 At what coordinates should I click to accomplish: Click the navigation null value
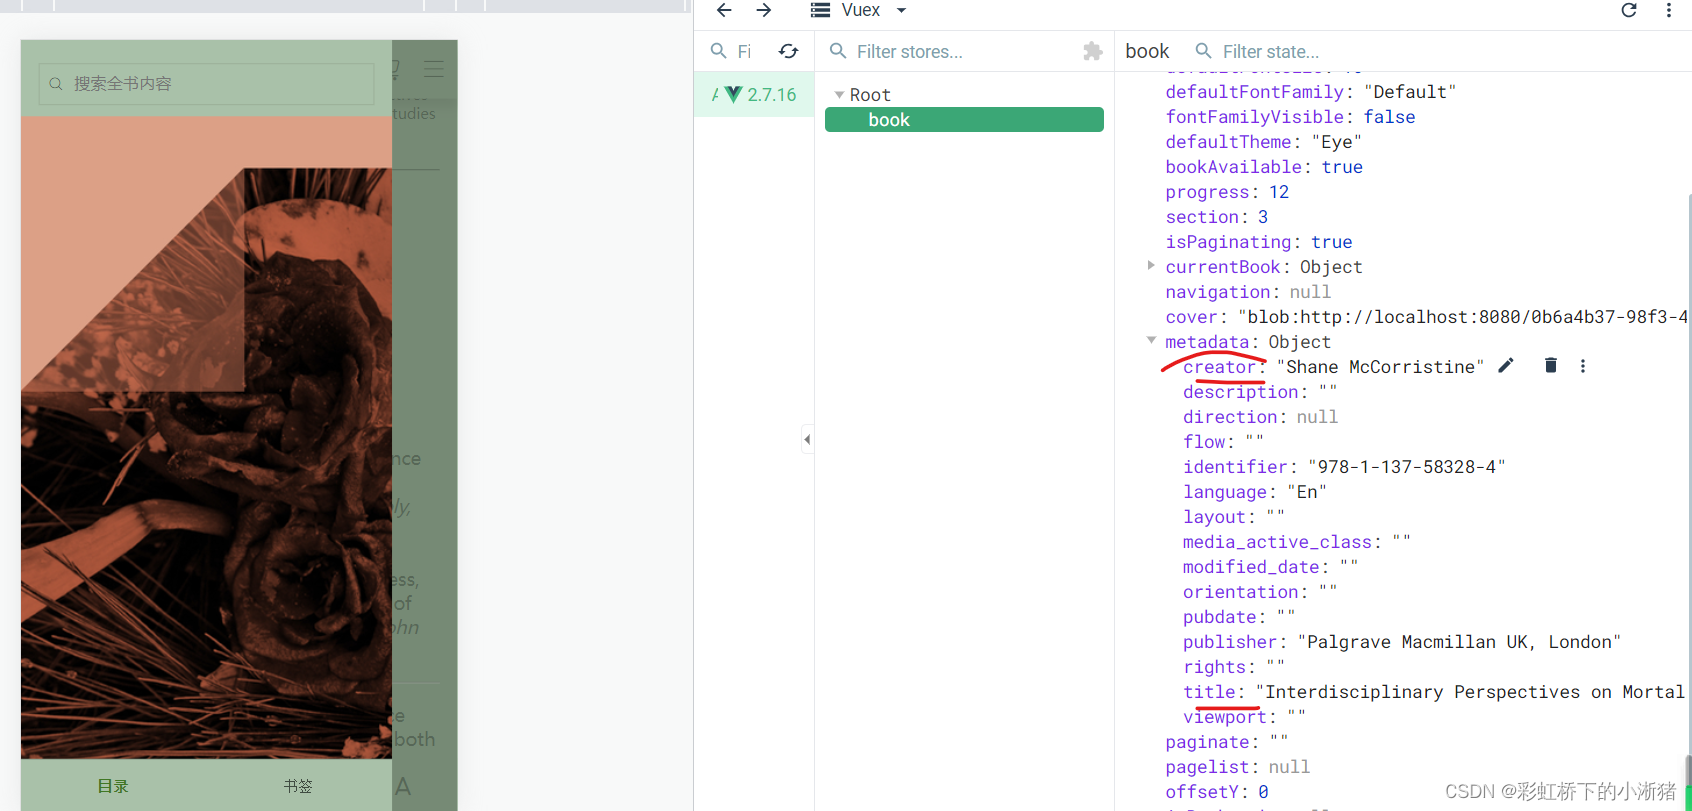[x=1310, y=292]
